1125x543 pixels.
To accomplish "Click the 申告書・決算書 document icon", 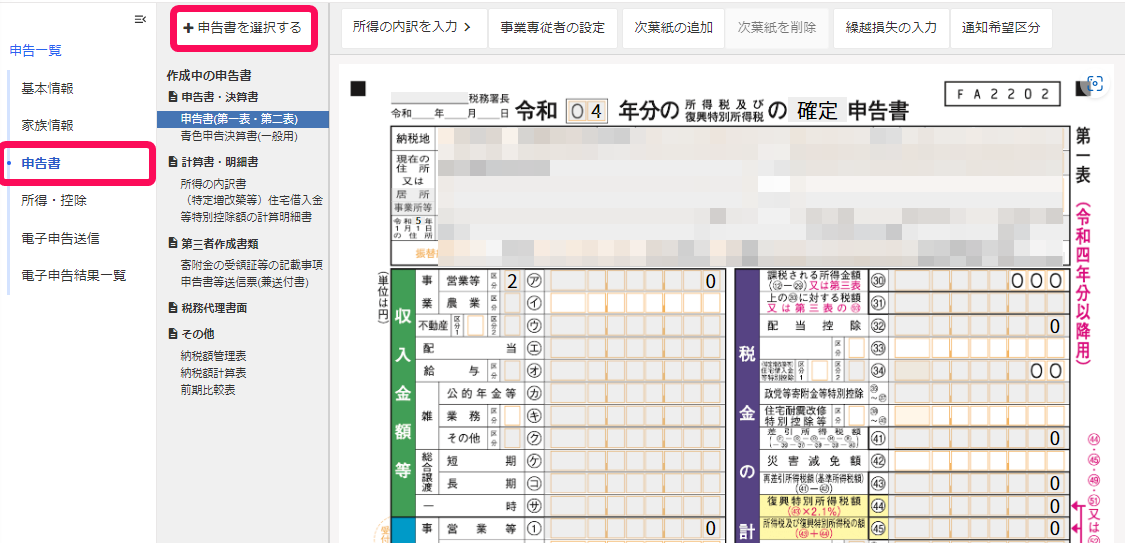I will point(173,98).
